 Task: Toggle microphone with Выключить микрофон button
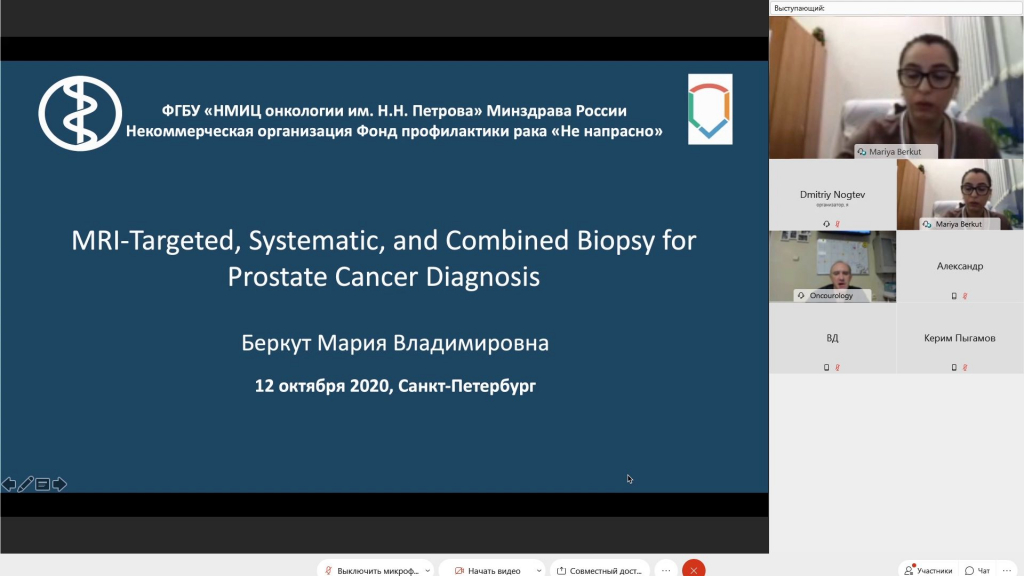point(372,570)
